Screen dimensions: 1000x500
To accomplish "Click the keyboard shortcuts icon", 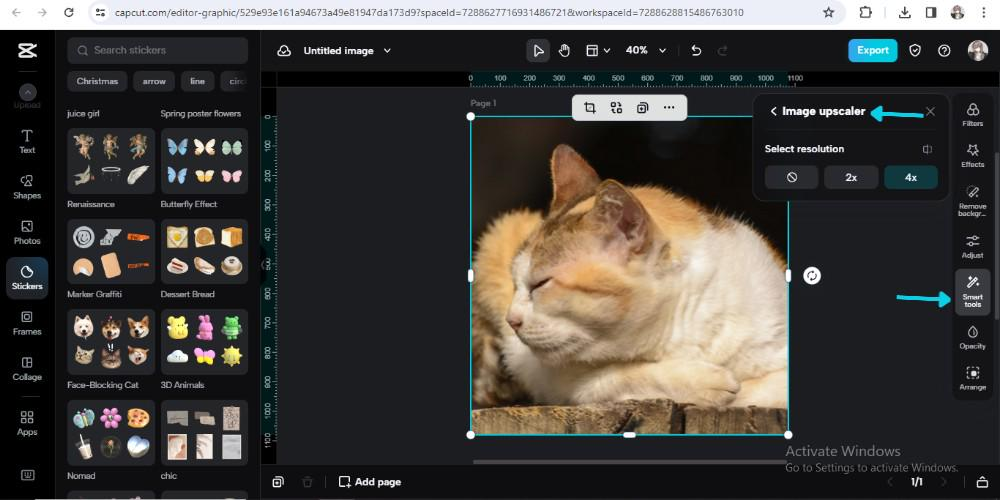I will [27, 475].
